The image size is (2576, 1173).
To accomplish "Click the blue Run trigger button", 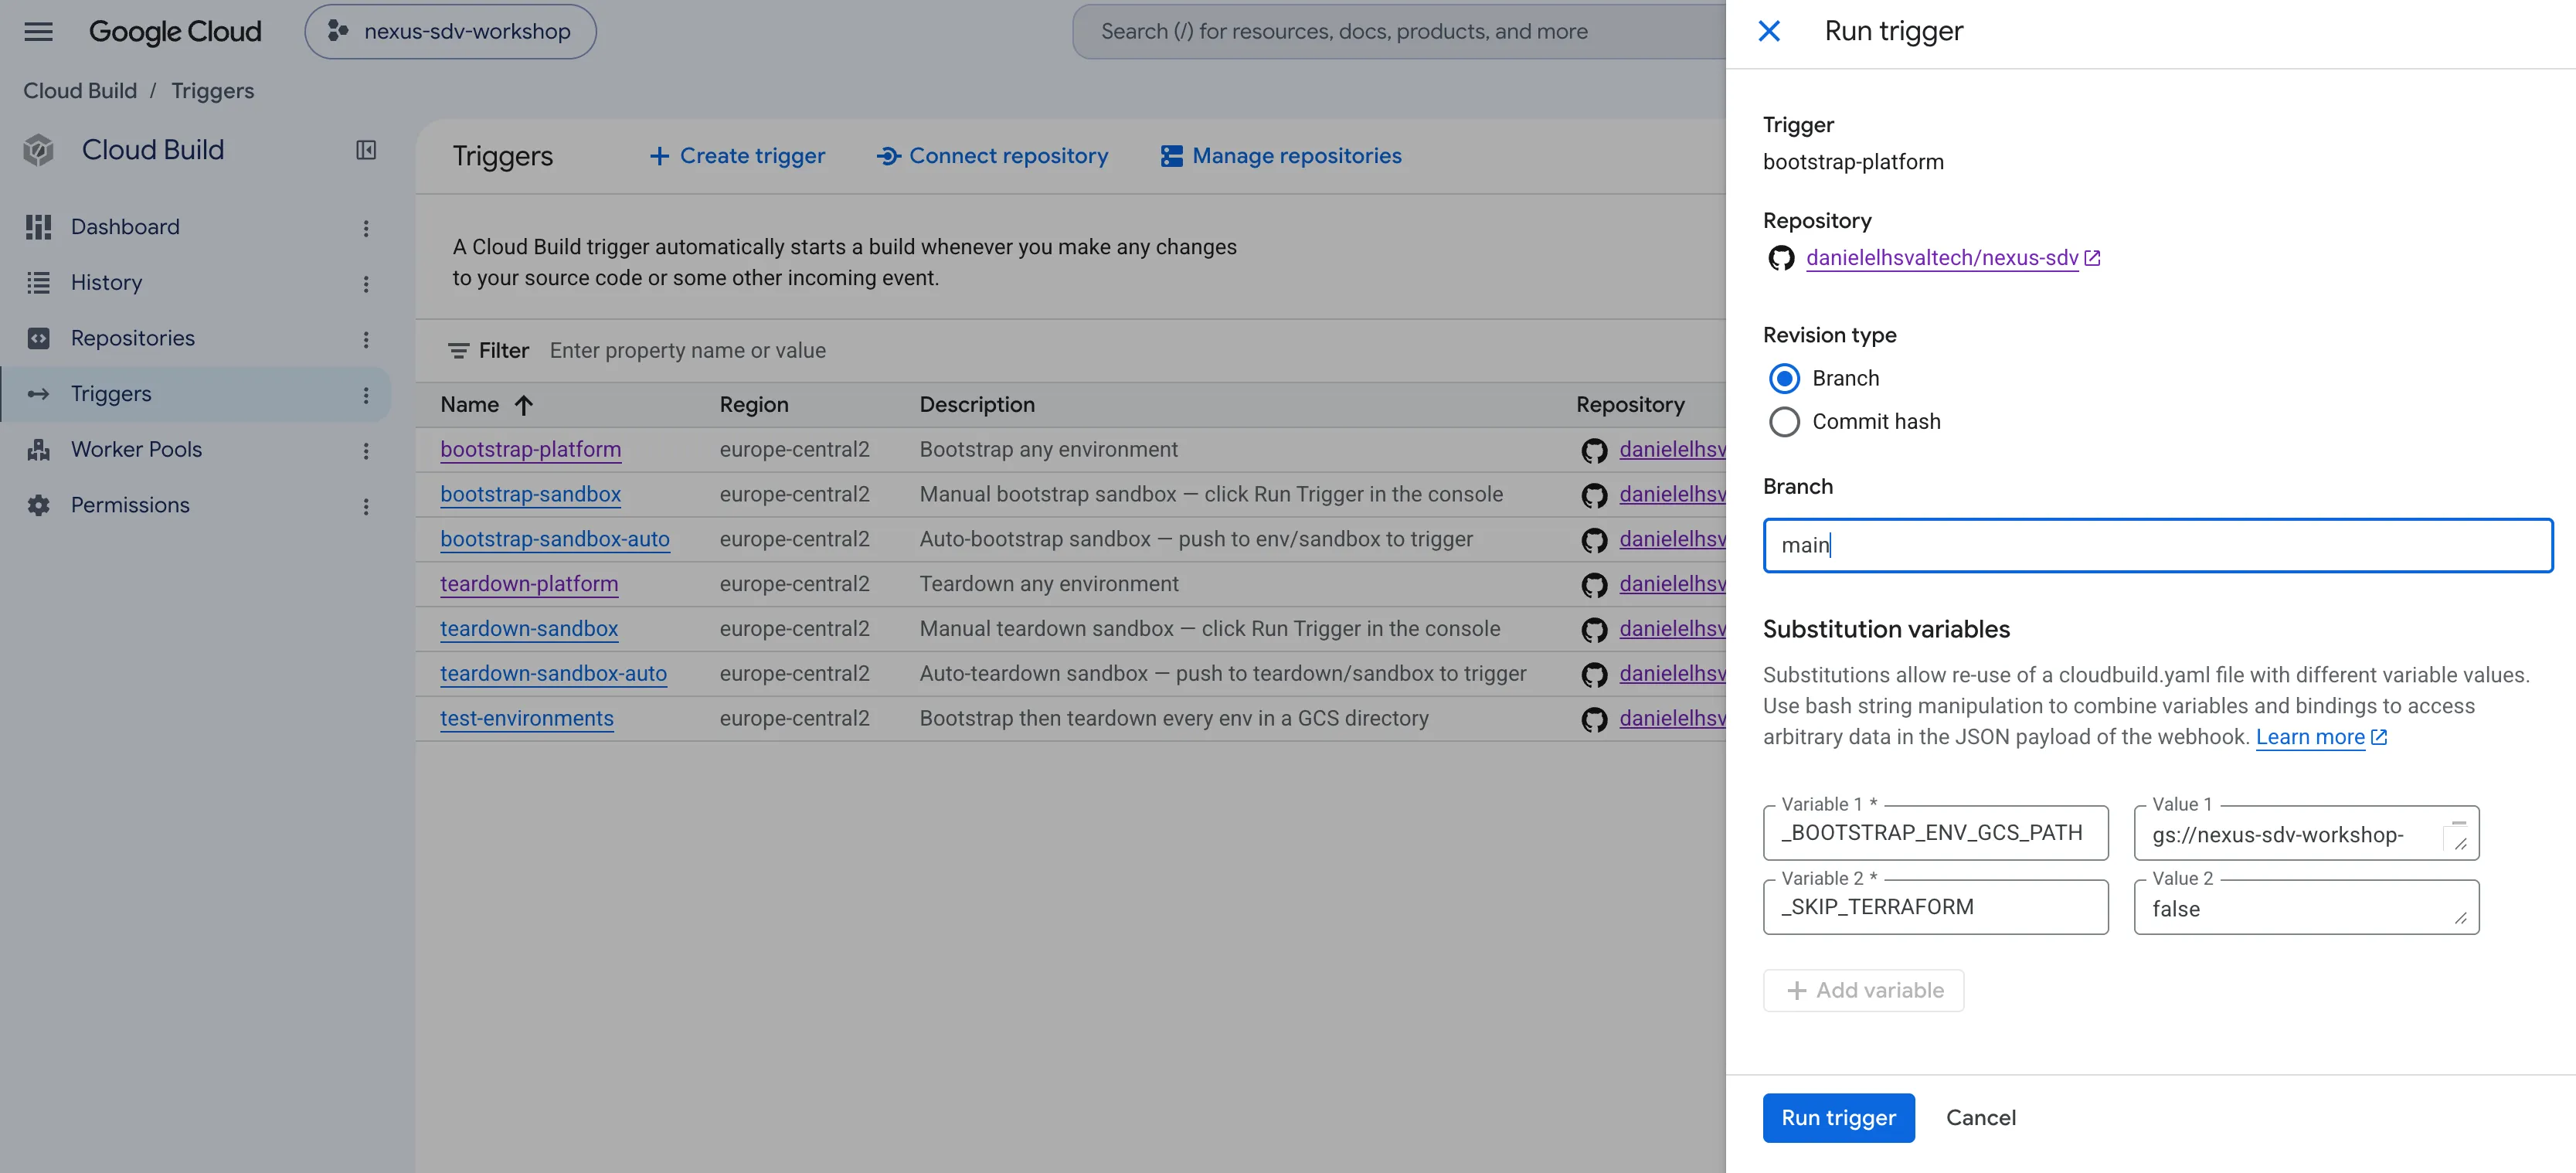I will pyautogui.click(x=1838, y=1118).
